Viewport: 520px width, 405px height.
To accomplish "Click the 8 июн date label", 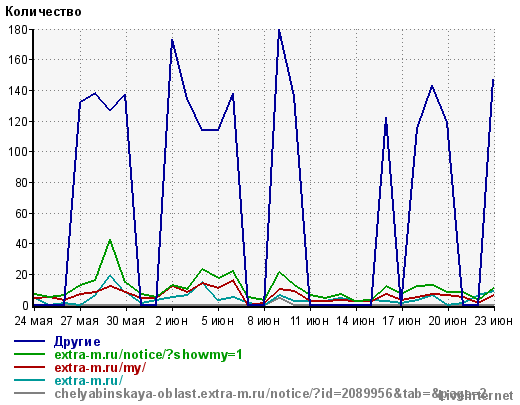I will coord(264,321).
